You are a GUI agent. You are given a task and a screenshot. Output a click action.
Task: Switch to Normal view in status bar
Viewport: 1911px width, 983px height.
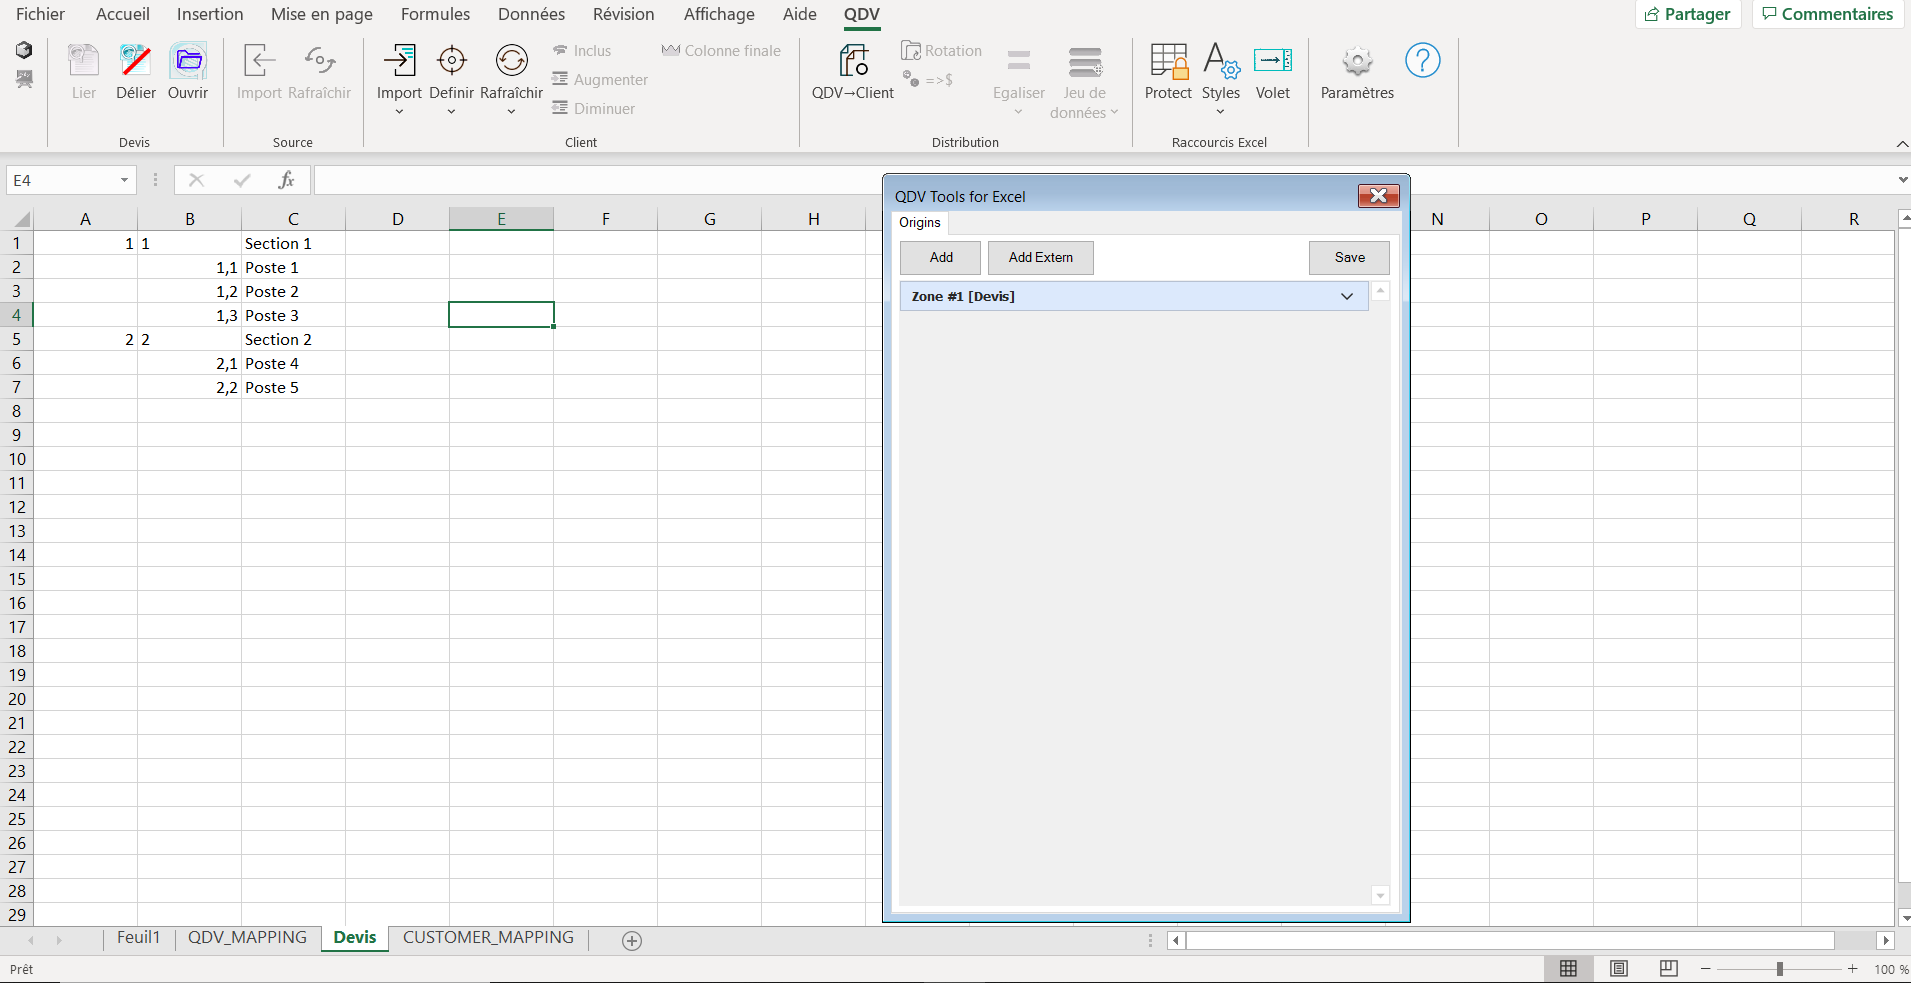[1568, 968]
